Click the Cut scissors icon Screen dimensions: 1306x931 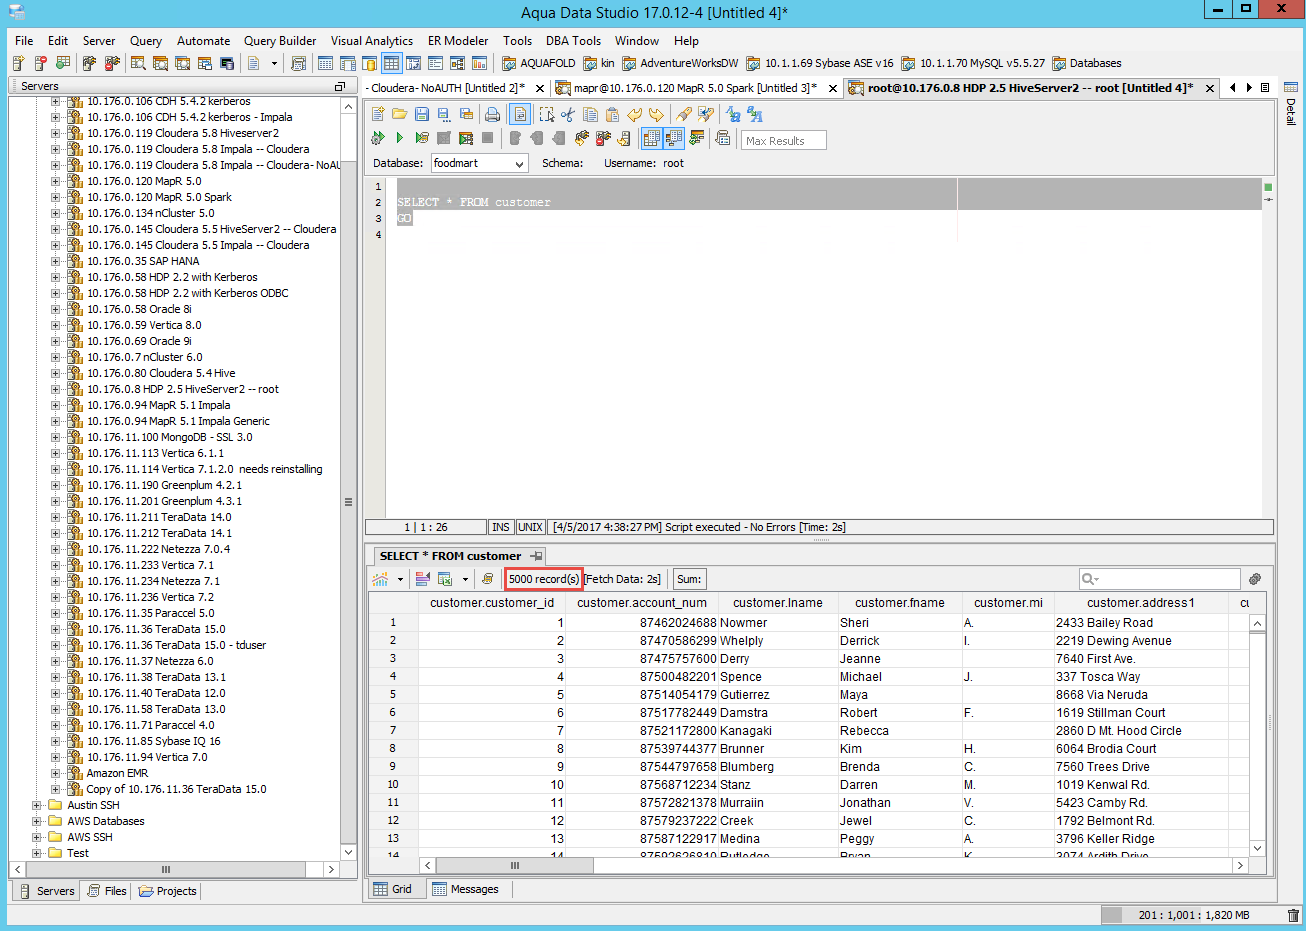click(x=568, y=114)
